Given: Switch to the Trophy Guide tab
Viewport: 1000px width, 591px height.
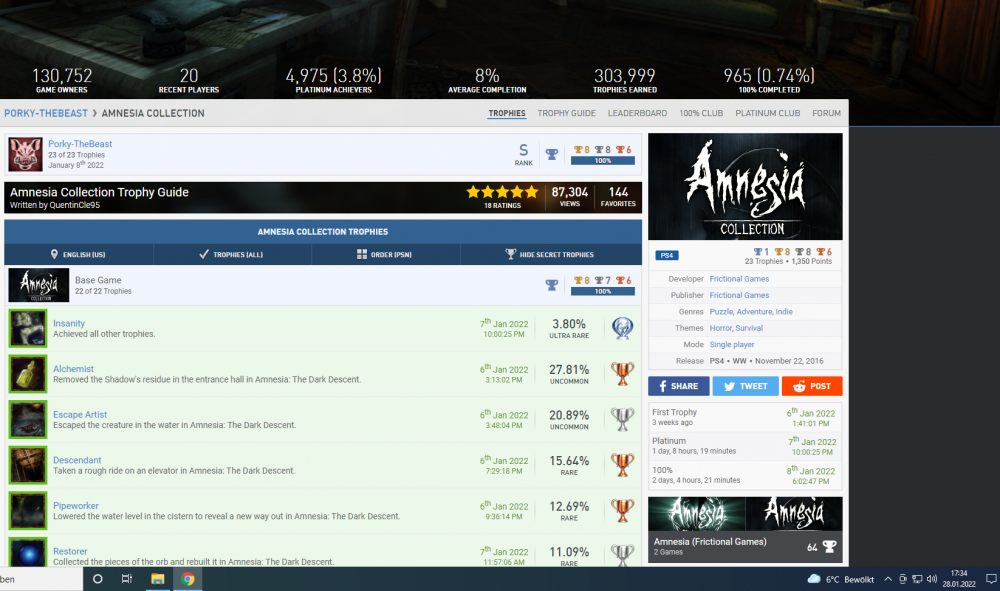Looking at the screenshot, I should (x=566, y=114).
